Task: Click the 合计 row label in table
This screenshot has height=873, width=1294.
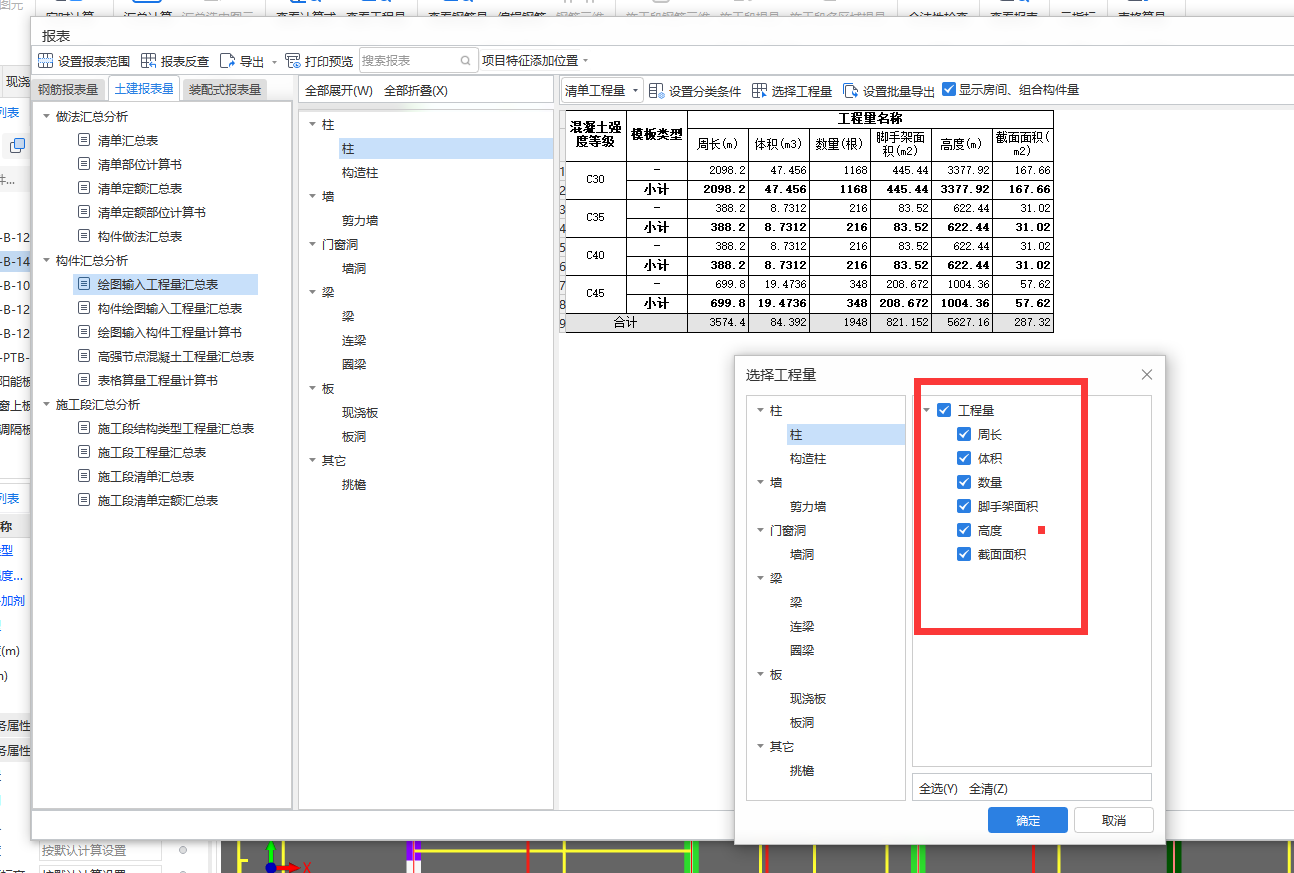Action: [625, 323]
